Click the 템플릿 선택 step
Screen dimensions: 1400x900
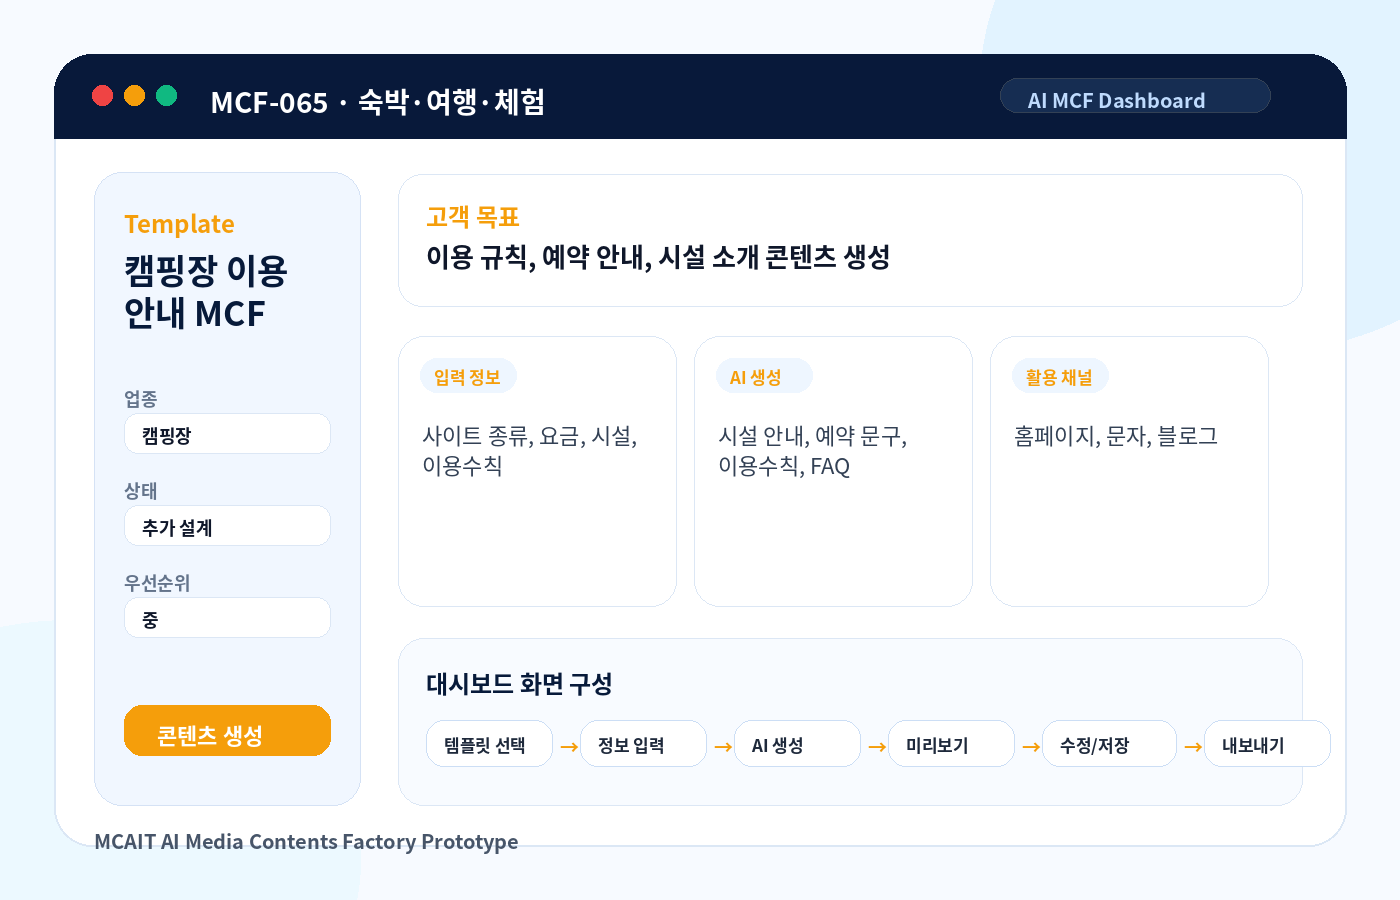(x=489, y=744)
